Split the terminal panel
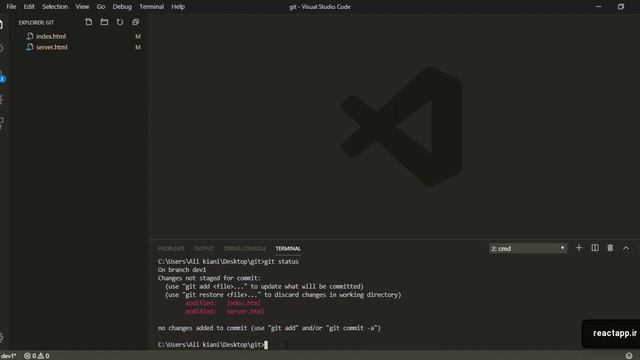 [595, 248]
